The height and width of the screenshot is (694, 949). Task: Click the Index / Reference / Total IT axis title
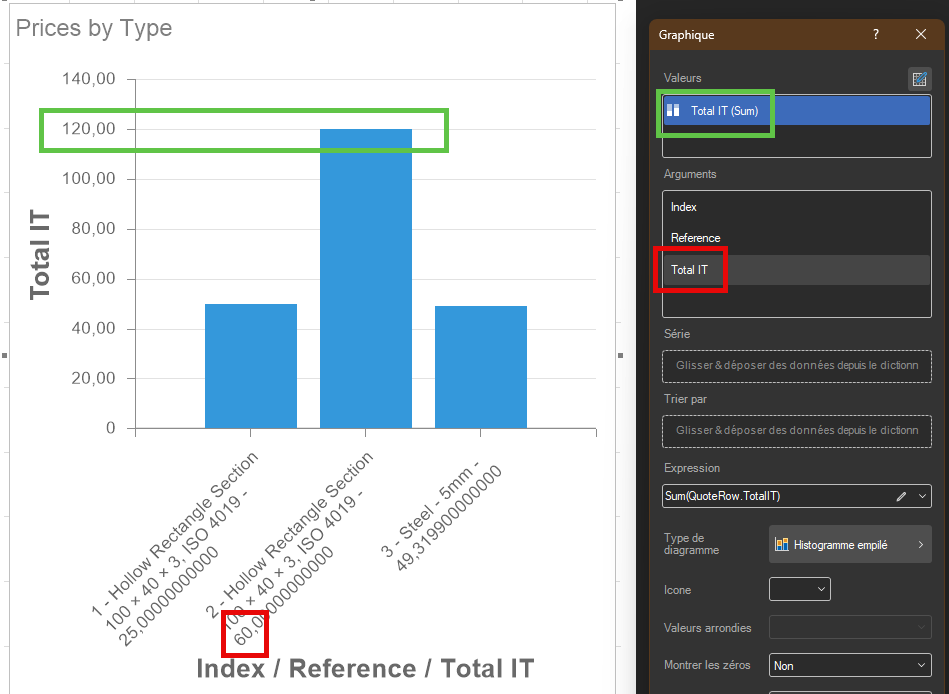pyautogui.click(x=365, y=669)
